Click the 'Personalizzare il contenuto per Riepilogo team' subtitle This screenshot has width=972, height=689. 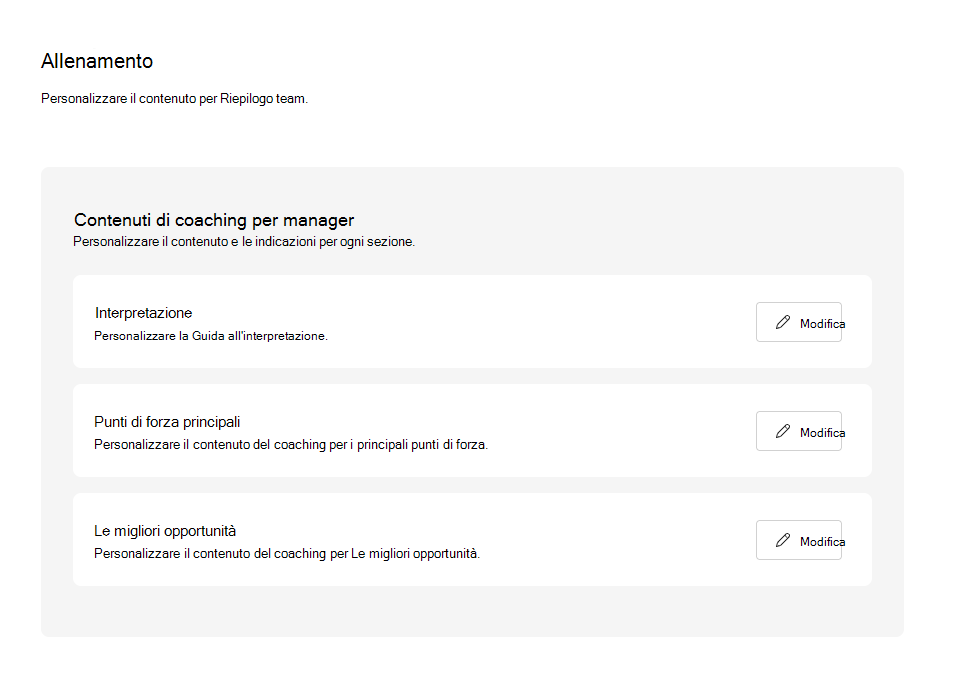174,99
